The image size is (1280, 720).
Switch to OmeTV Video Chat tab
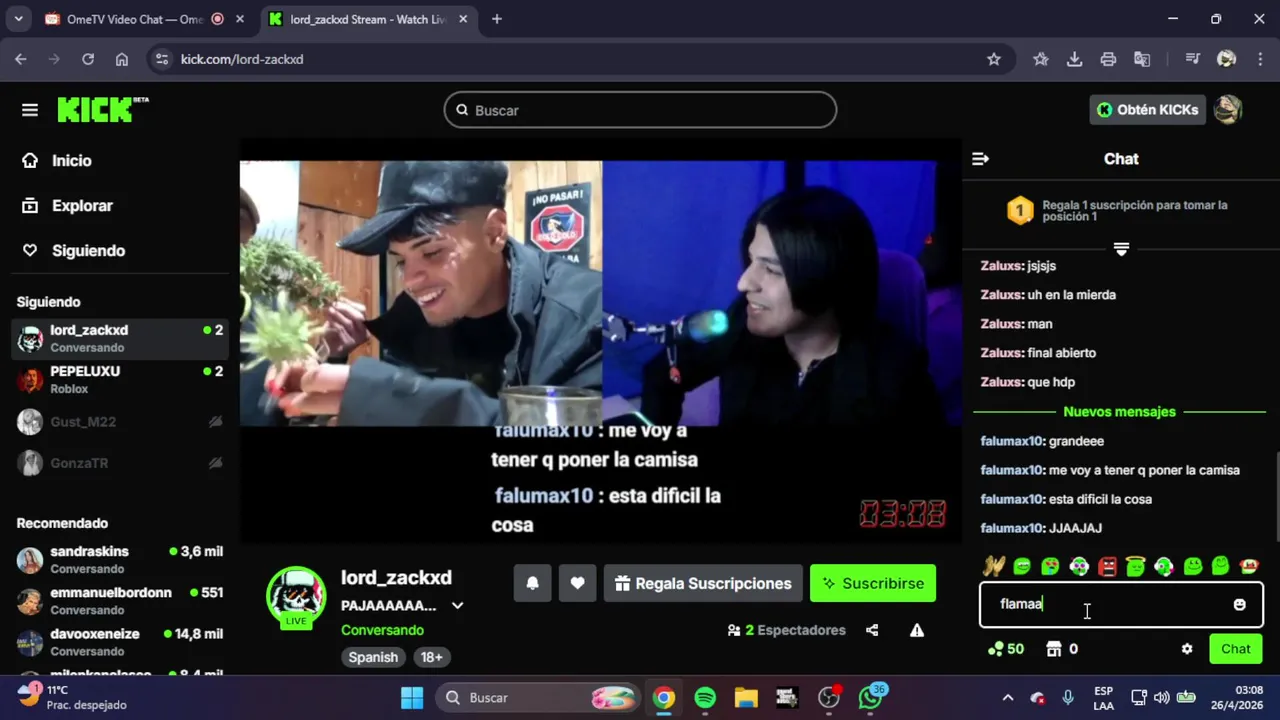pyautogui.click(x=135, y=19)
